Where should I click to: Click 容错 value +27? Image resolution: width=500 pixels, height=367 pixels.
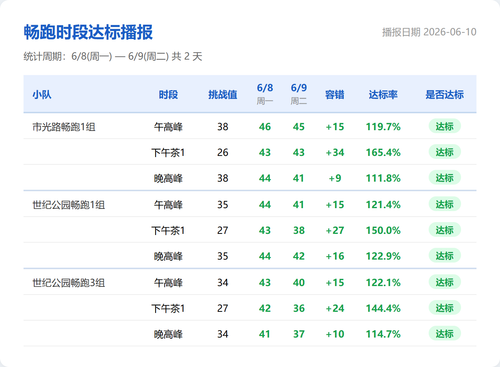[x=335, y=230]
